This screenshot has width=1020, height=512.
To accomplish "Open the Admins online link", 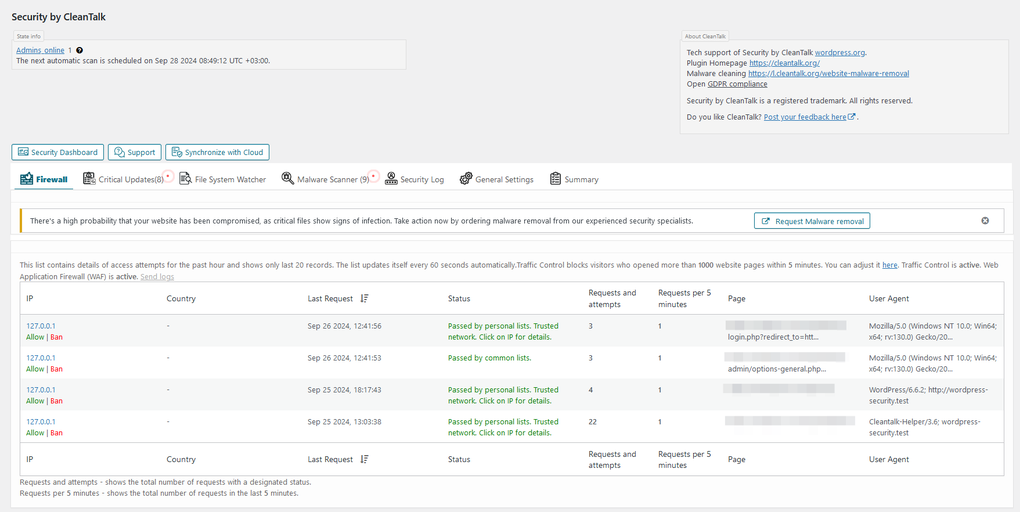I will click(x=40, y=50).
